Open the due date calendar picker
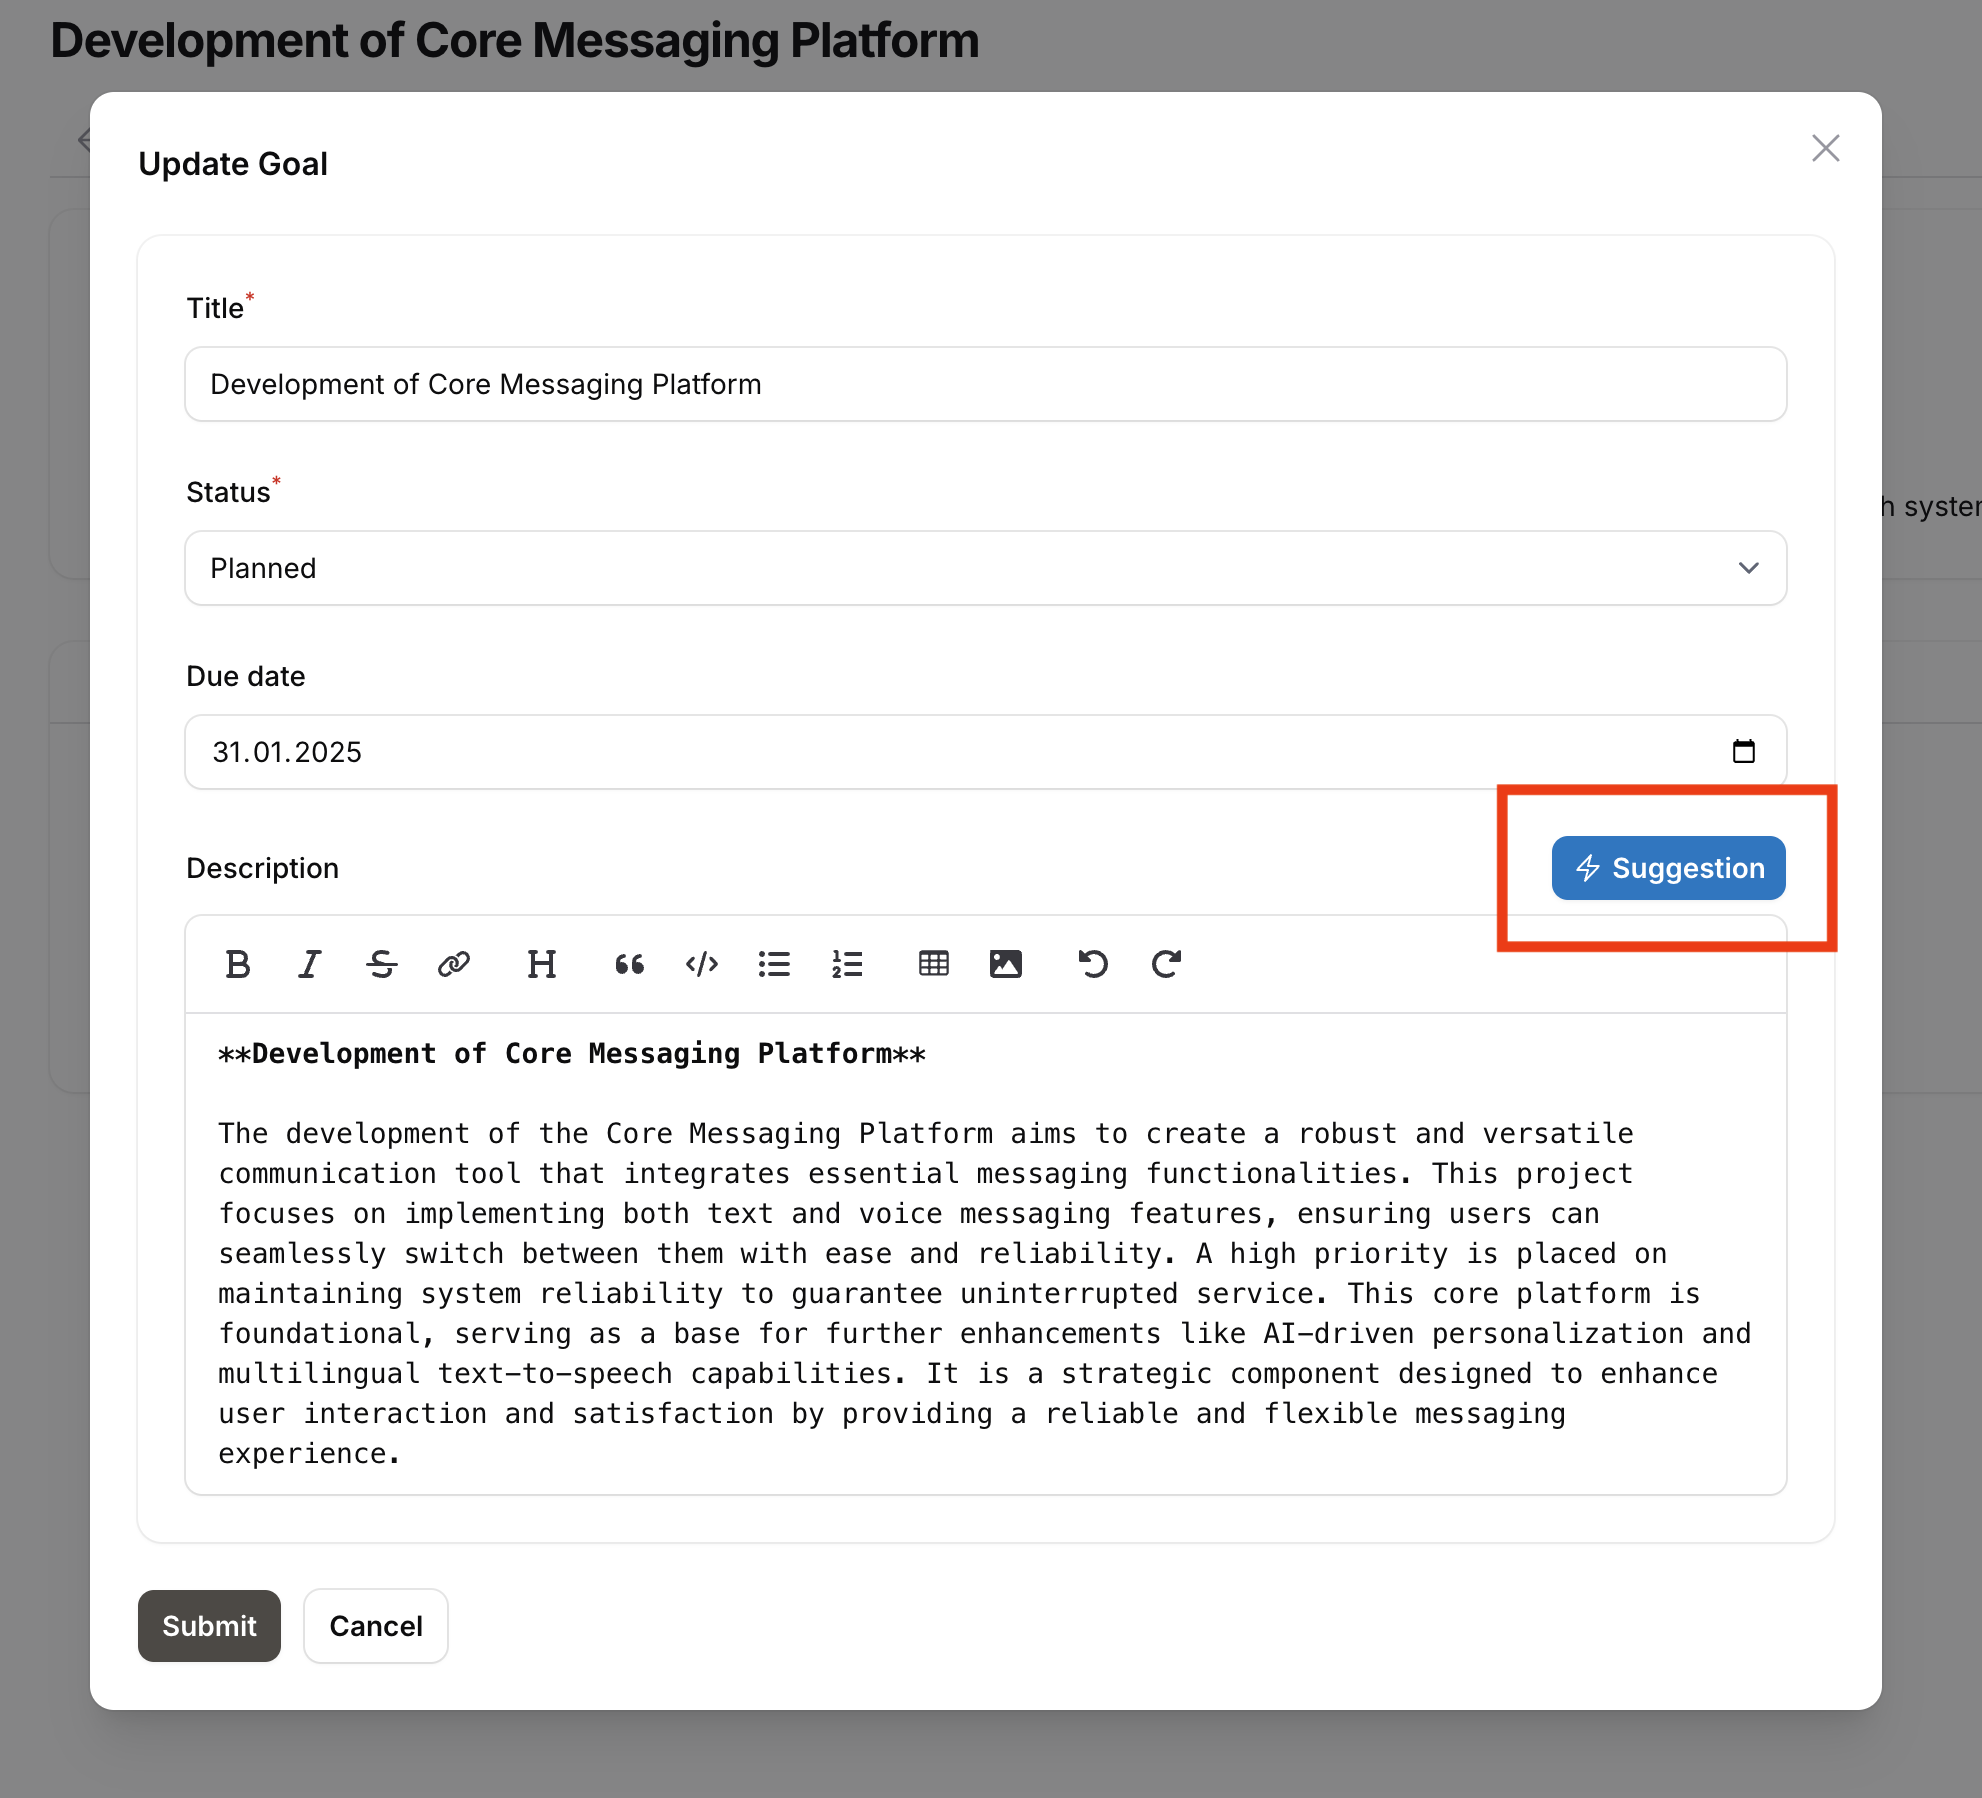 click(1744, 751)
